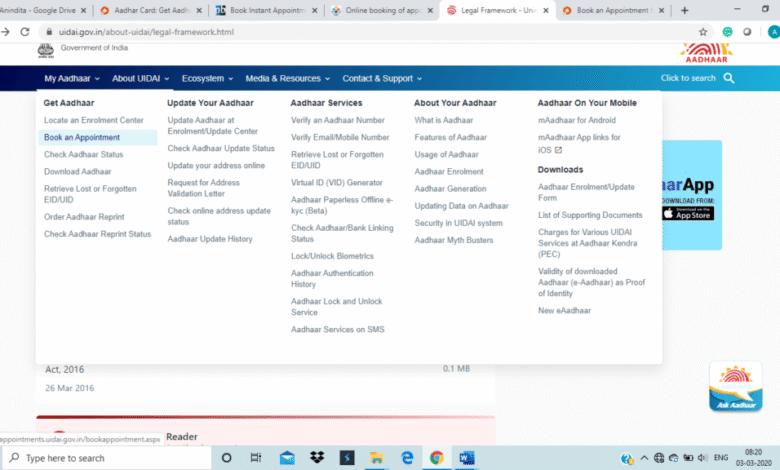Click the browser forward arrow
Viewport: 780px width, 470px height.
(5, 32)
